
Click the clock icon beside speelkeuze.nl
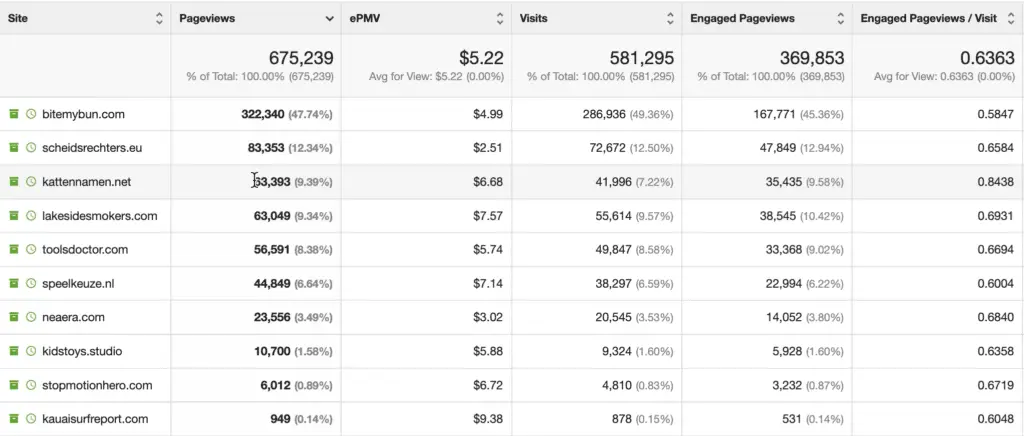coord(31,283)
